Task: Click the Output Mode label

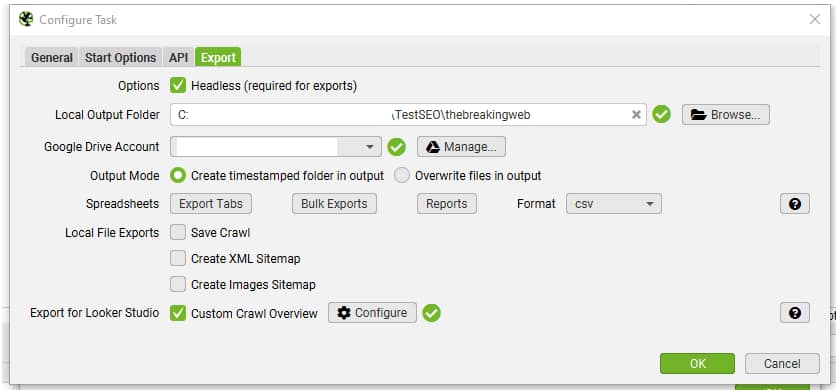Action: [124, 176]
